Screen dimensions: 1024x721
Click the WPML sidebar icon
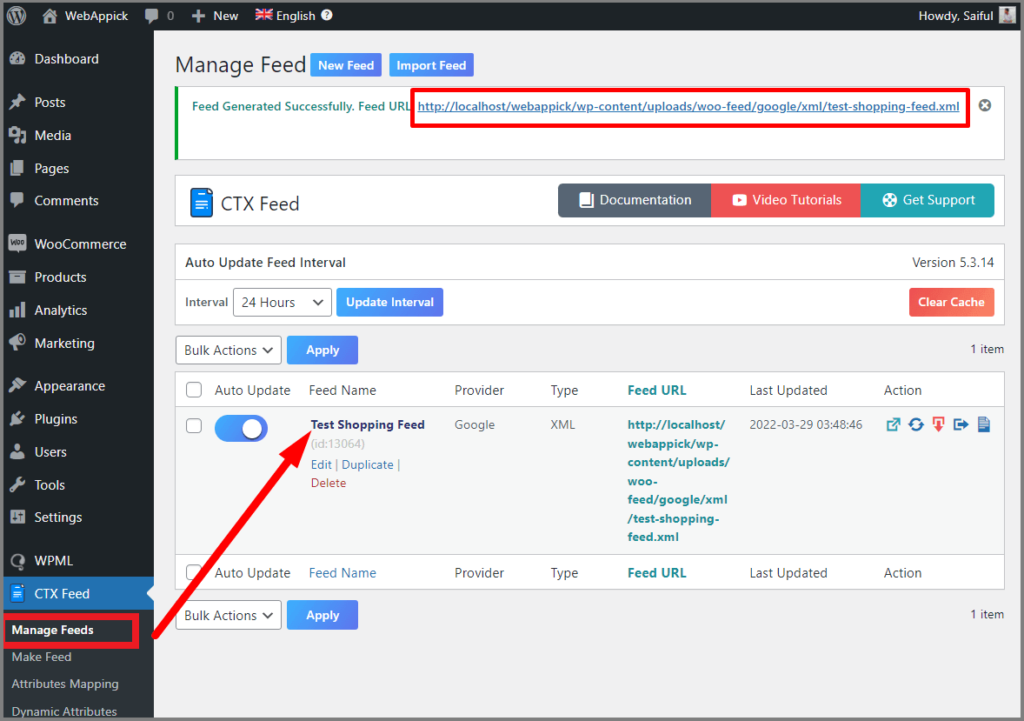[18, 560]
